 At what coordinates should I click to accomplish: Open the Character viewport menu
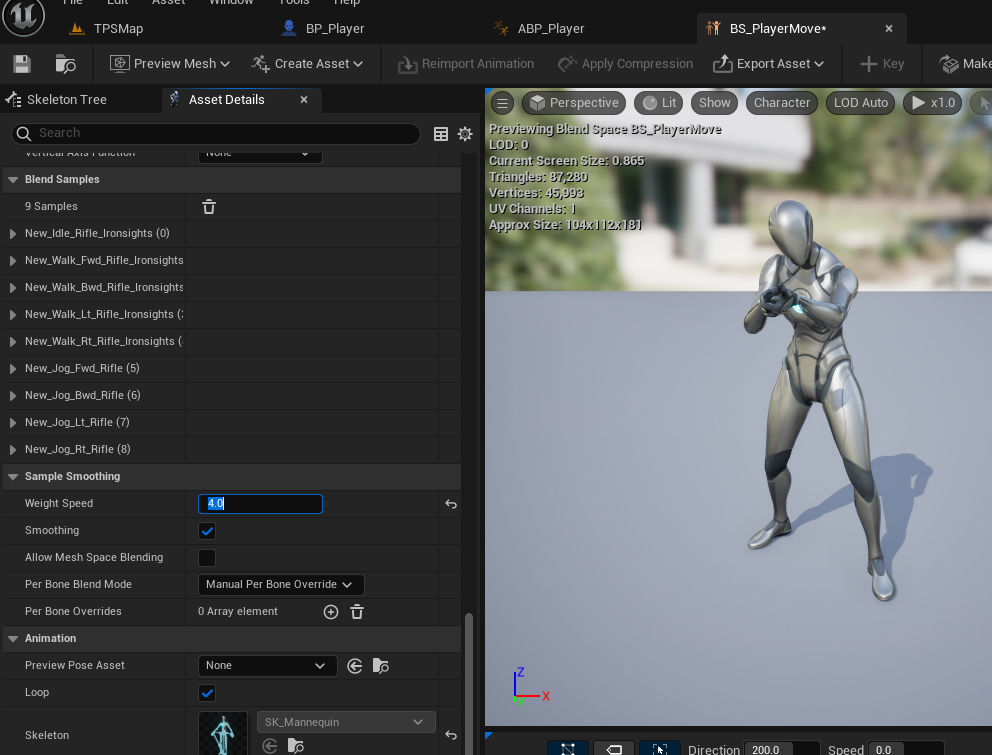(781, 103)
